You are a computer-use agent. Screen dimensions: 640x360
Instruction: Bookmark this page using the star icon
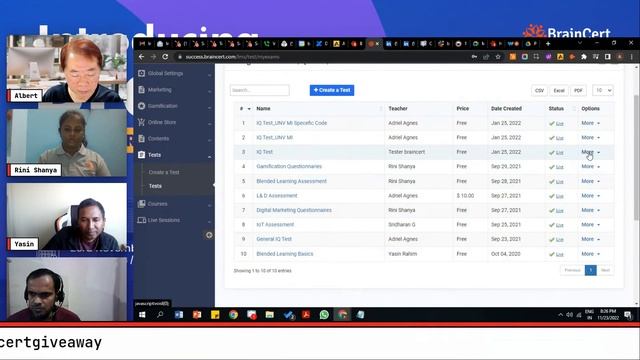498,57
